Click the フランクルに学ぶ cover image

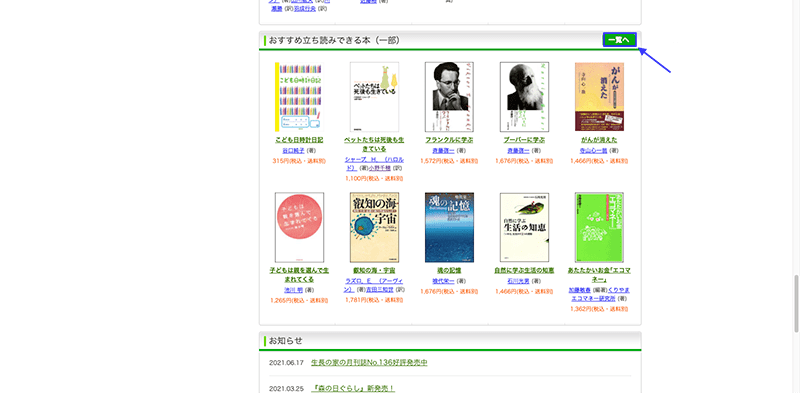449,97
